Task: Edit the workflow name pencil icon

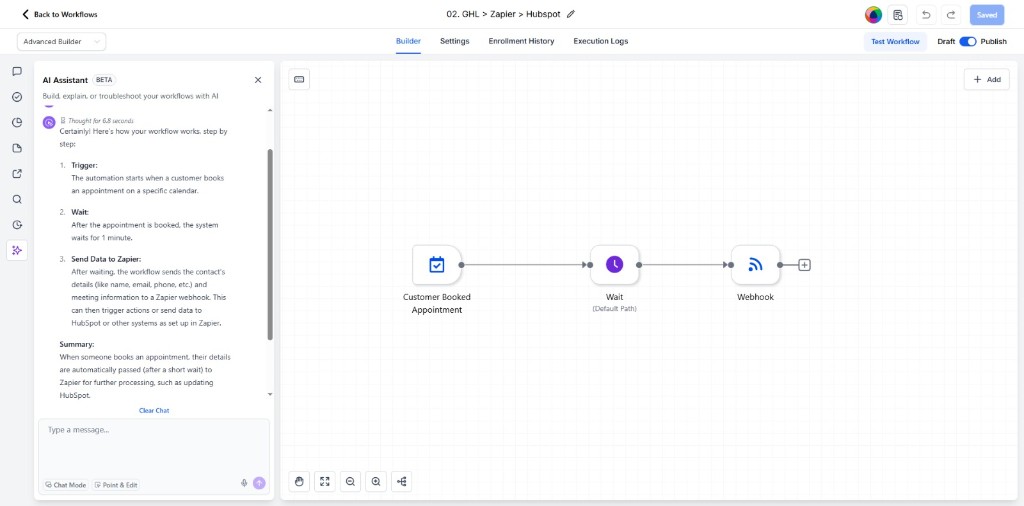Action: coord(571,14)
